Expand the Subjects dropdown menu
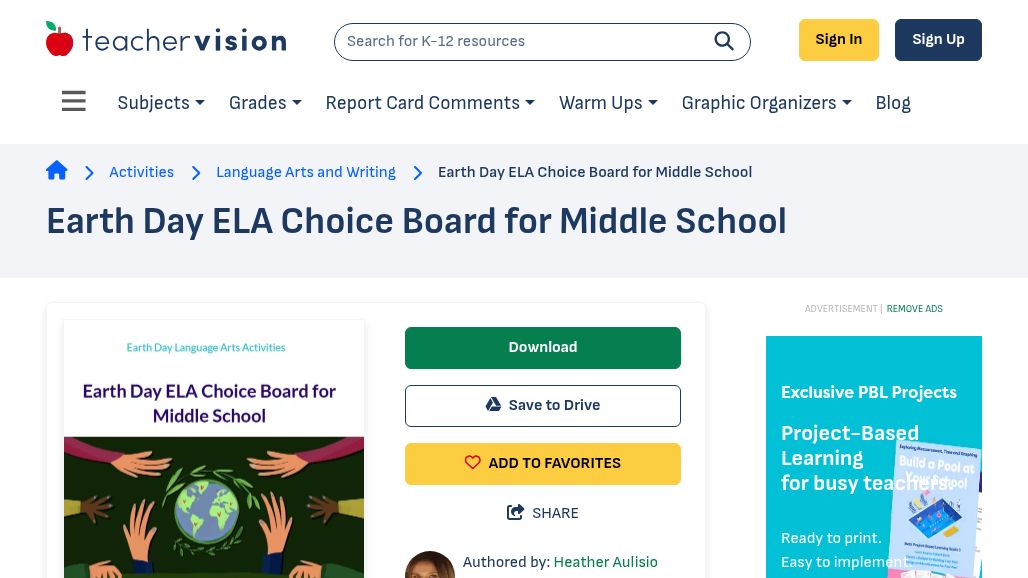 point(161,103)
